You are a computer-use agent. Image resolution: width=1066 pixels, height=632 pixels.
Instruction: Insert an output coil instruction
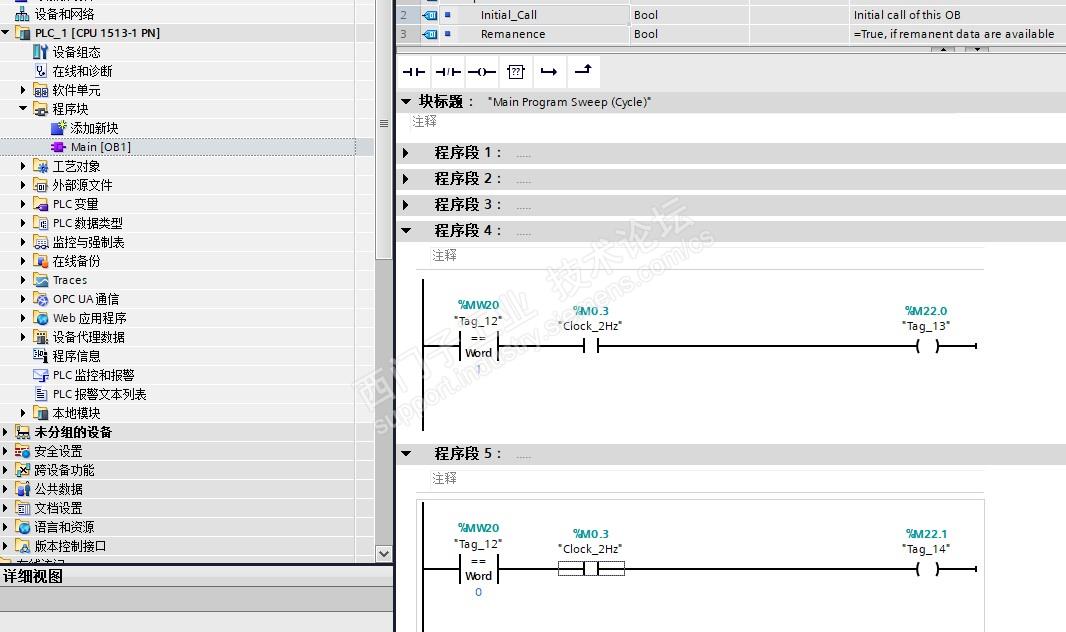[481, 71]
